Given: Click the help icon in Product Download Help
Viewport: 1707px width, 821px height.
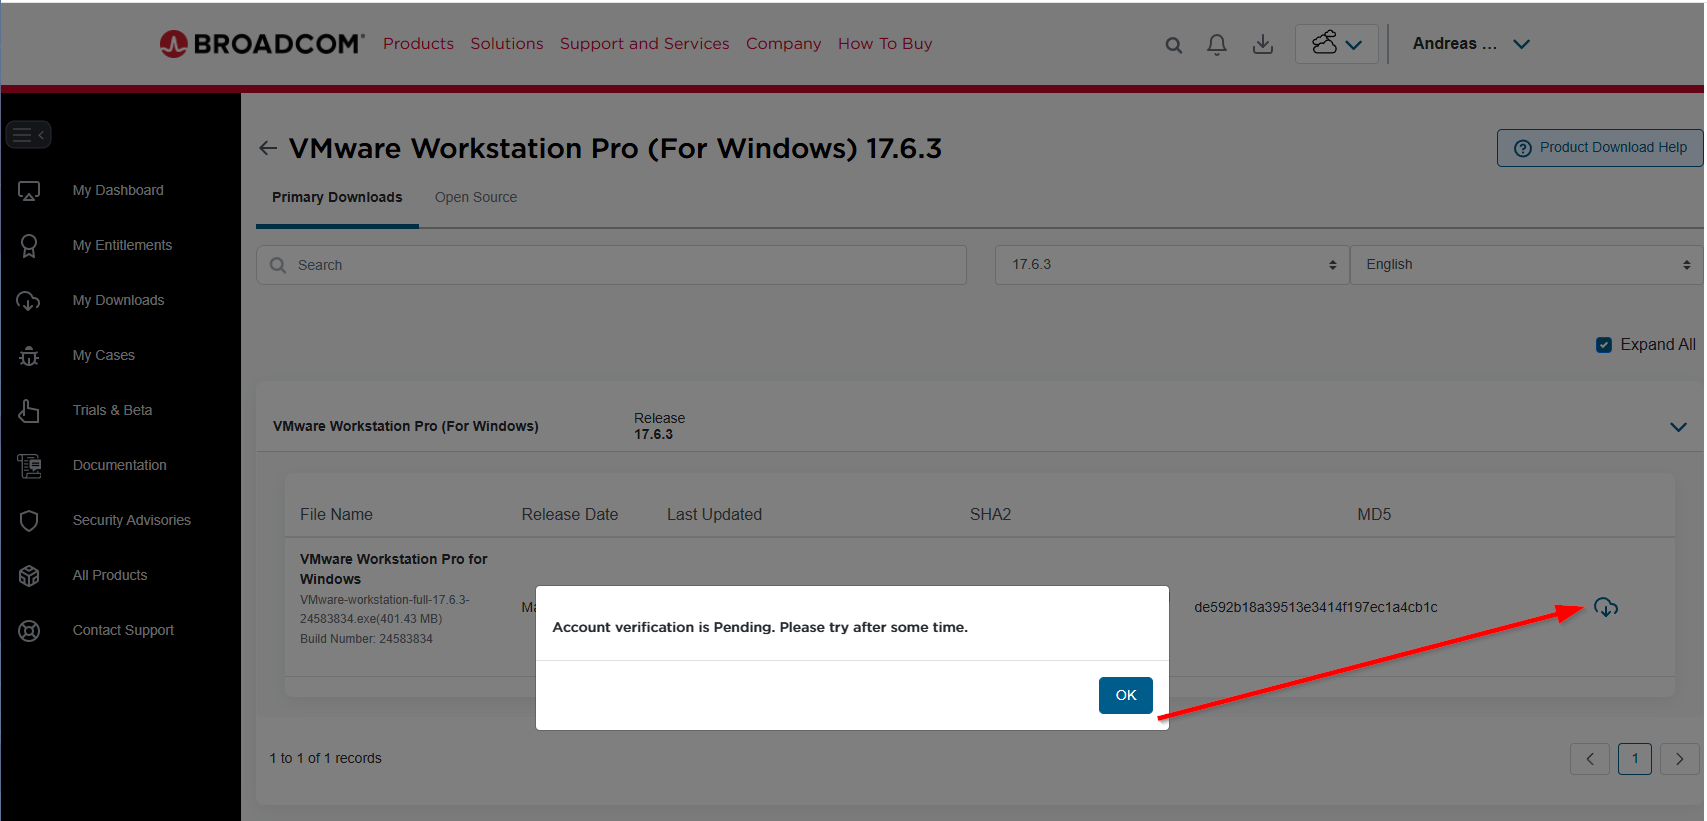Looking at the screenshot, I should 1523,148.
